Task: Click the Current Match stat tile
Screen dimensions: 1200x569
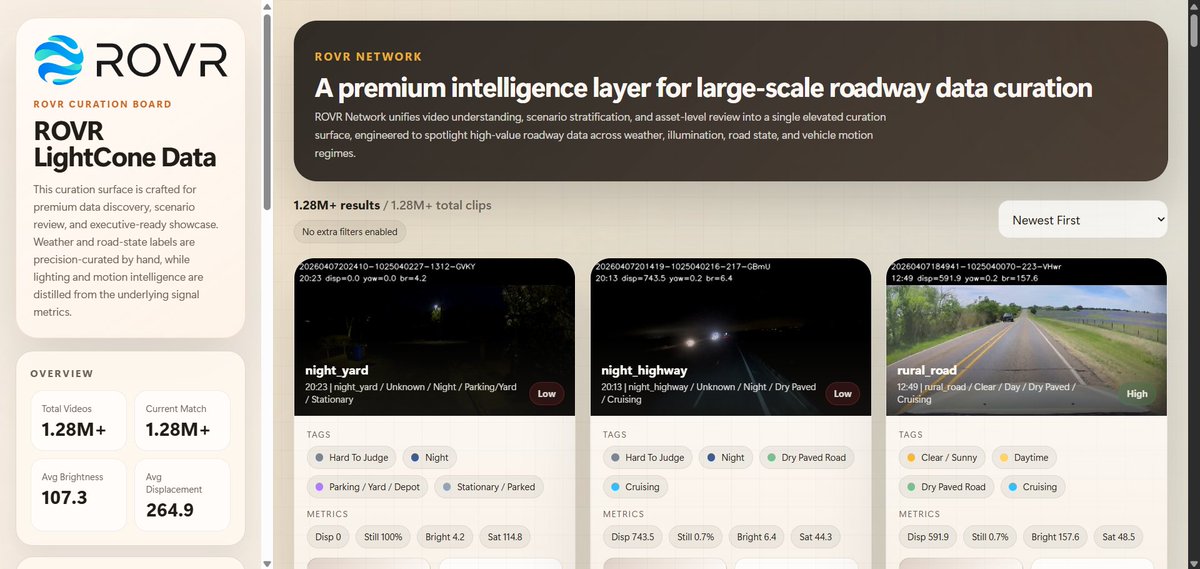Action: pyautogui.click(x=182, y=419)
